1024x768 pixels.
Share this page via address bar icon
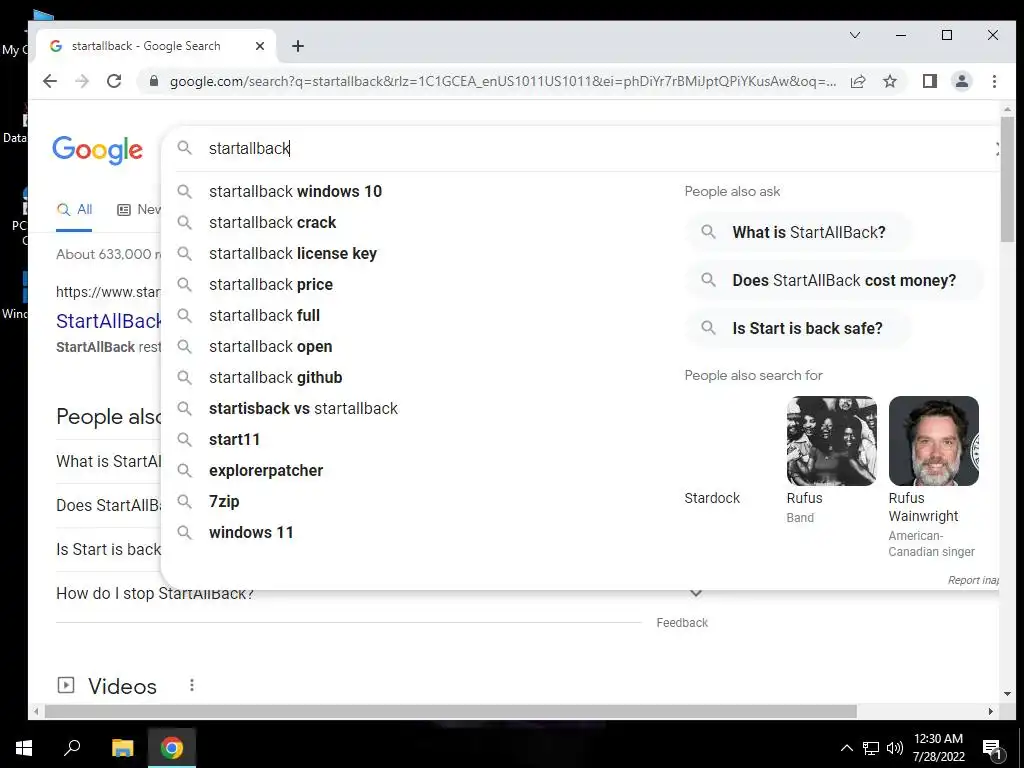[858, 81]
